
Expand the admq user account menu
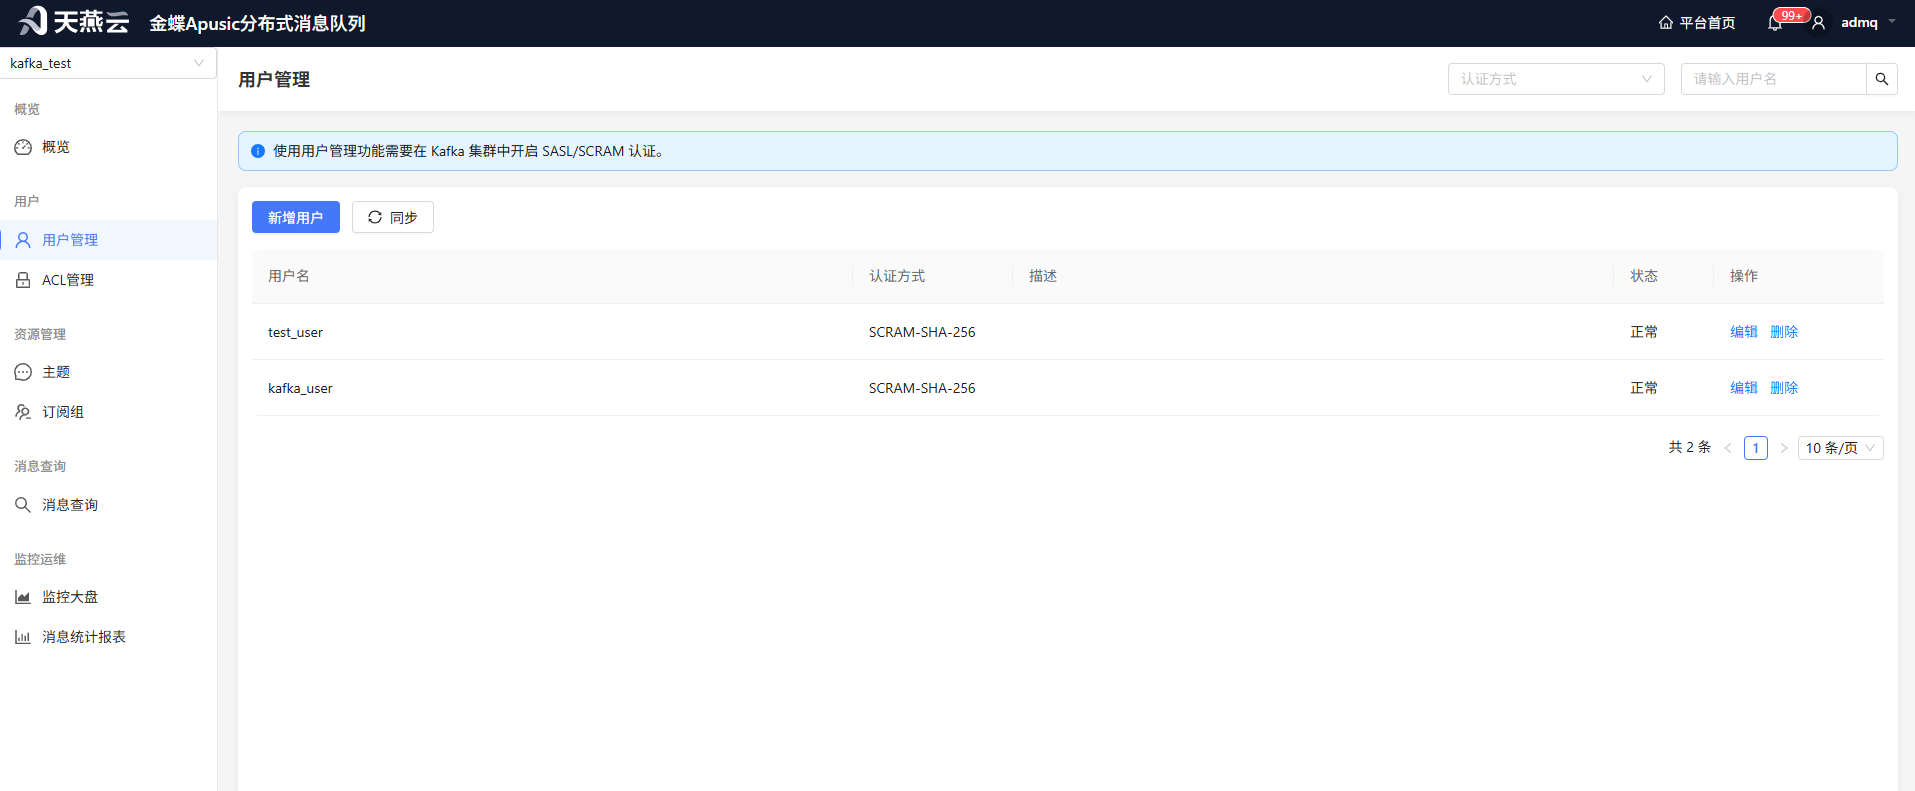pos(1857,23)
